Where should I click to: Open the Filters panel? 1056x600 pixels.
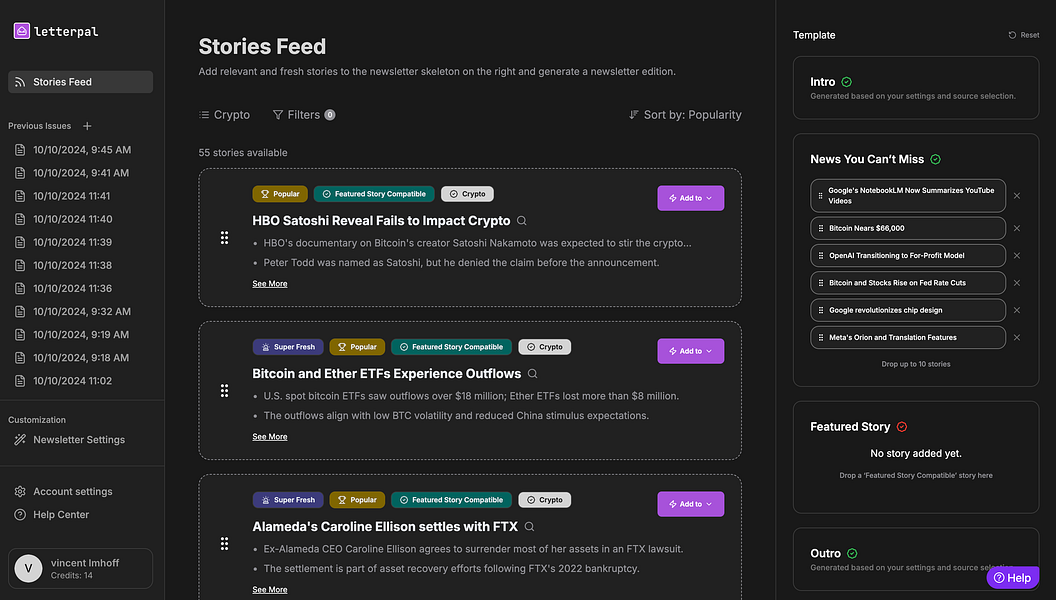303,115
